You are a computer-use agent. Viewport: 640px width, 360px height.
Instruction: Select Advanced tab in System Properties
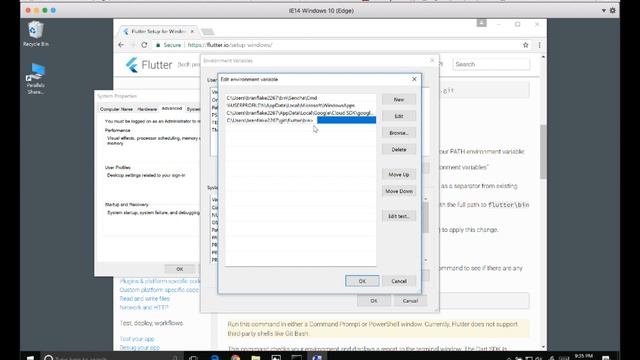tap(171, 109)
